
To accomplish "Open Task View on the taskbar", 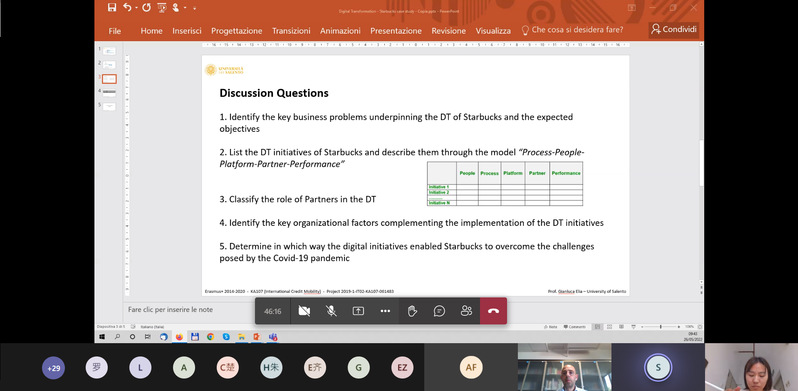I will [x=148, y=337].
